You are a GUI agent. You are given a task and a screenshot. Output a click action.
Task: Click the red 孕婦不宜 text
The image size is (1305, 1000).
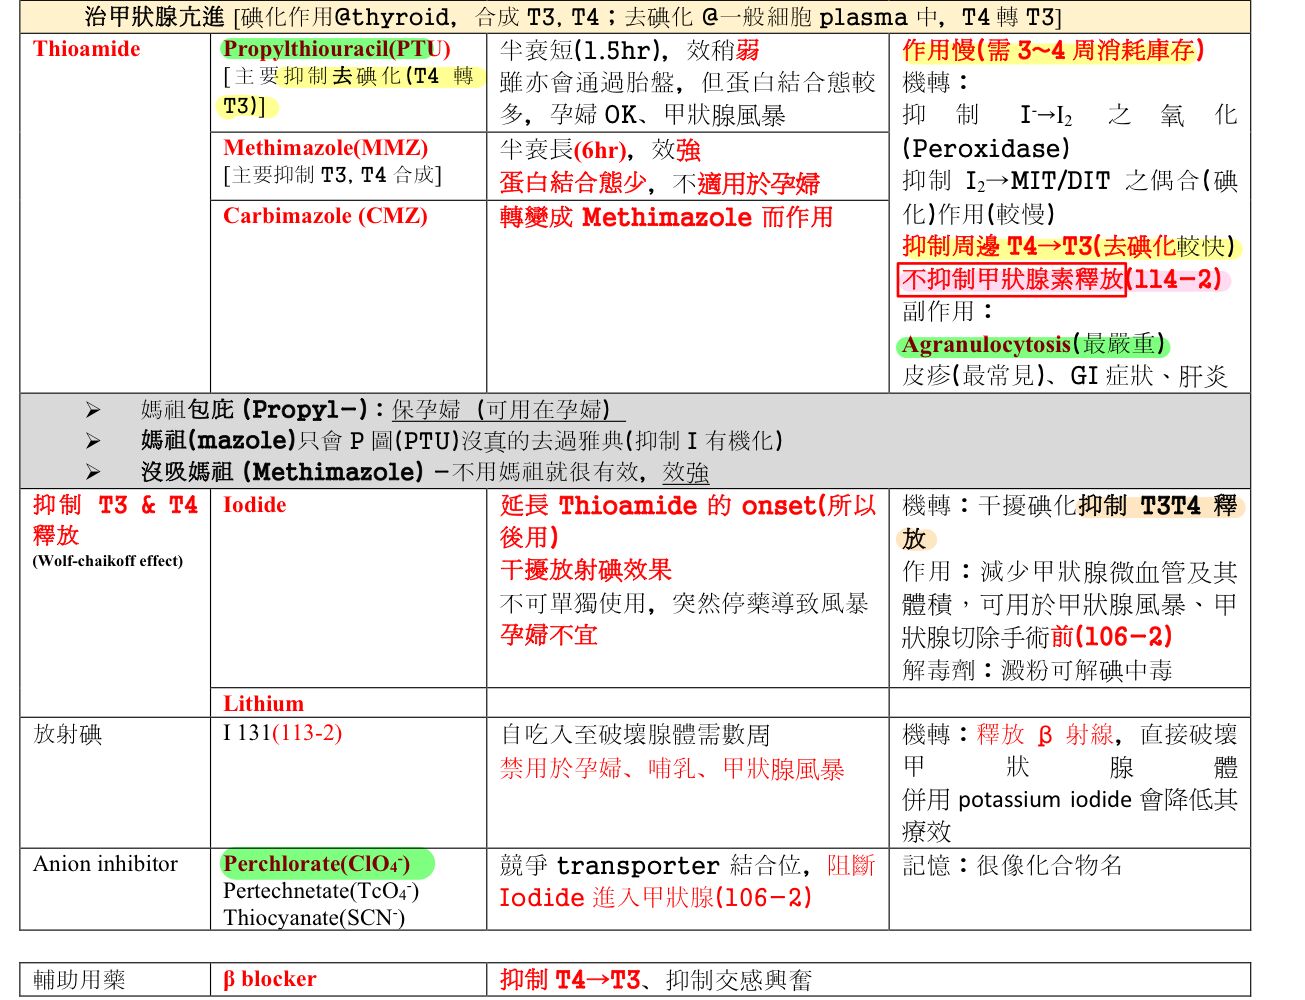coord(548,635)
